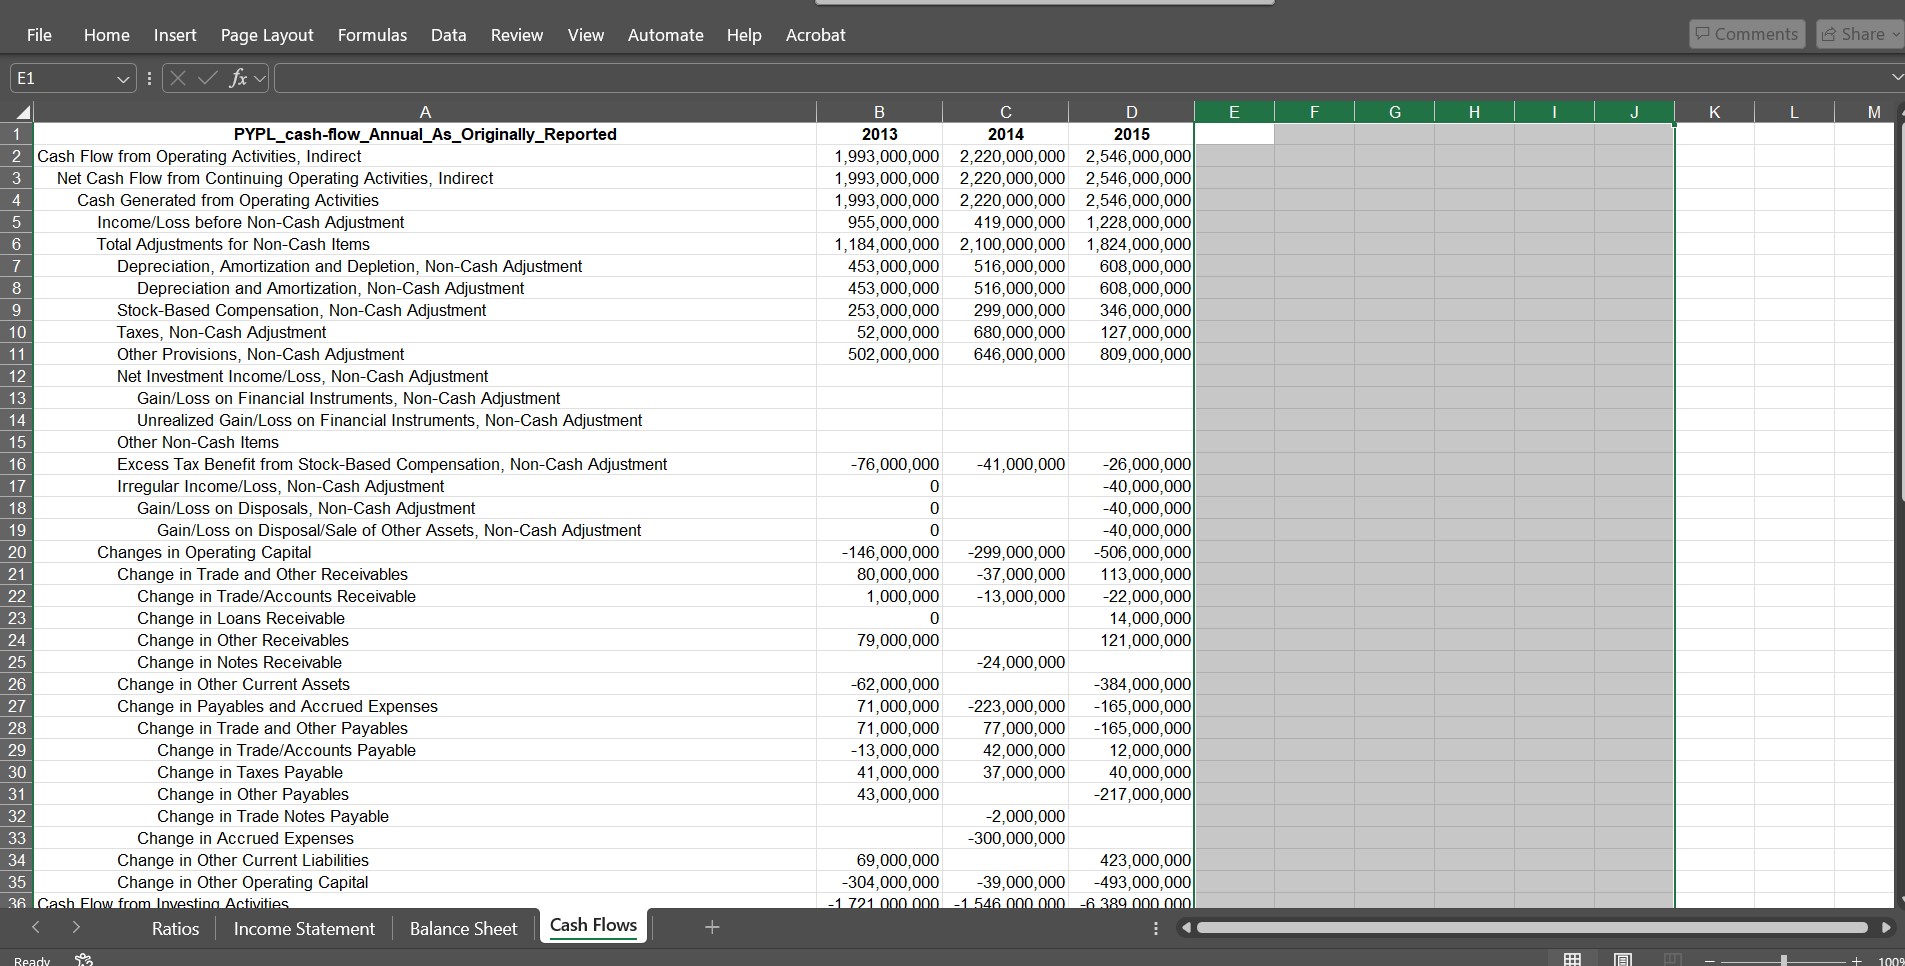This screenshot has width=1905, height=966.
Task: Open the Home ribbon tab
Action: coord(107,35)
